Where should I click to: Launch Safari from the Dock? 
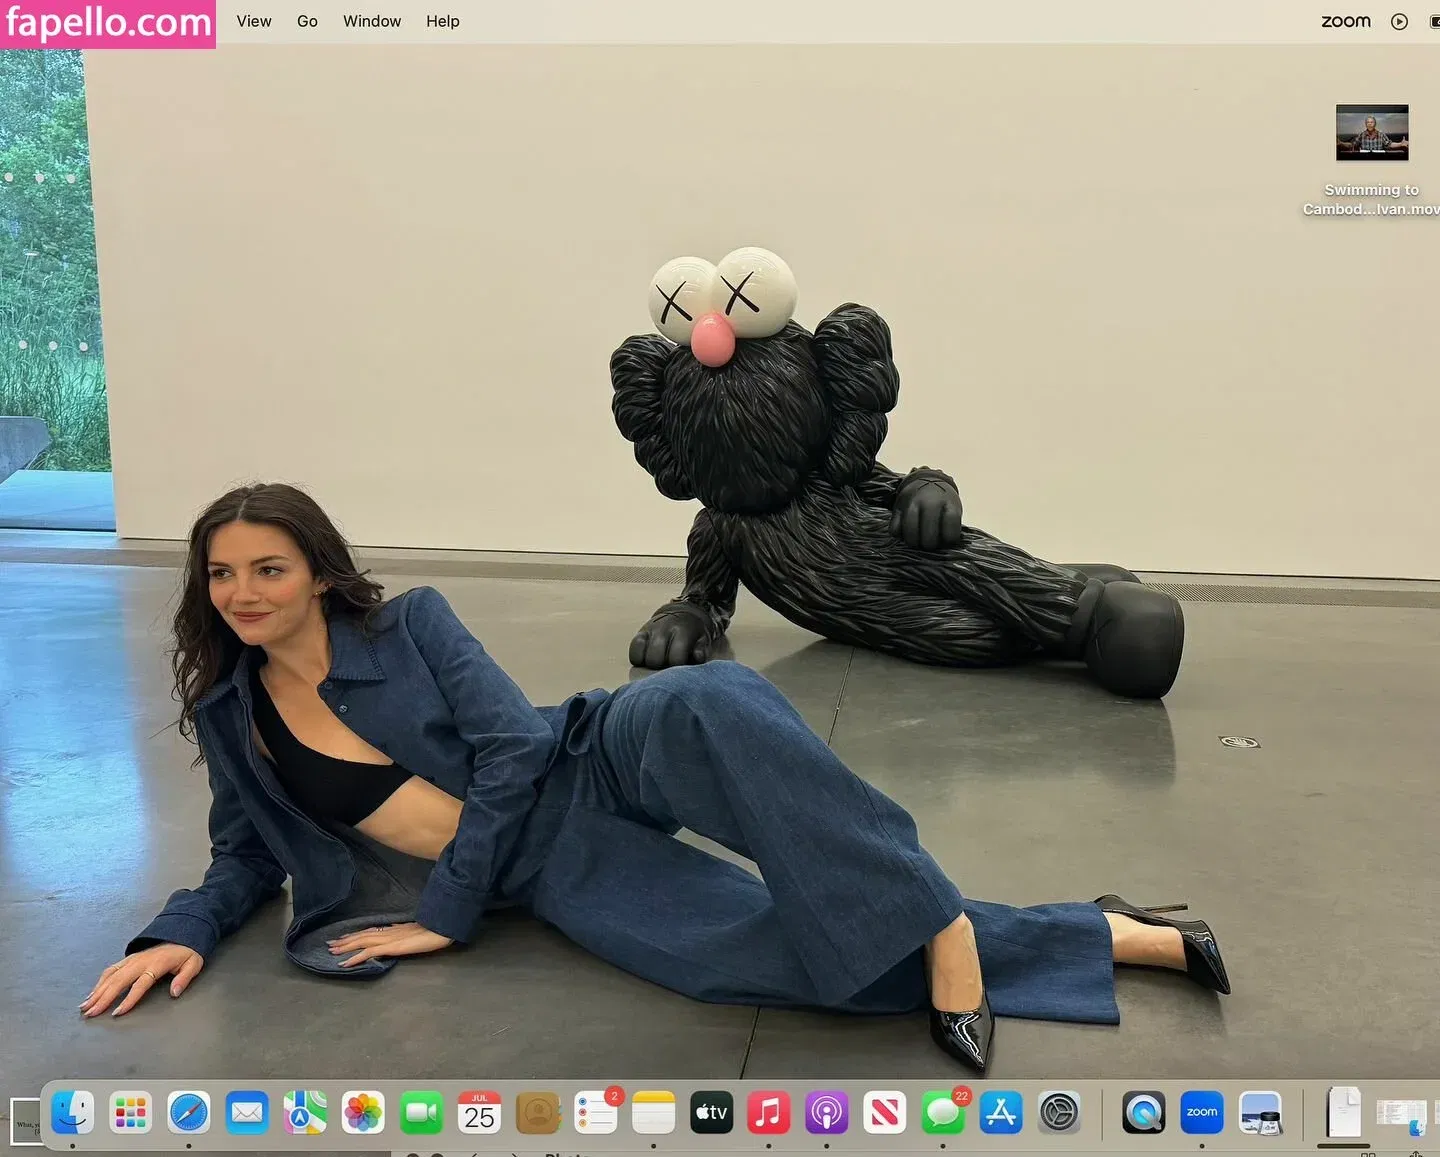(x=189, y=1112)
